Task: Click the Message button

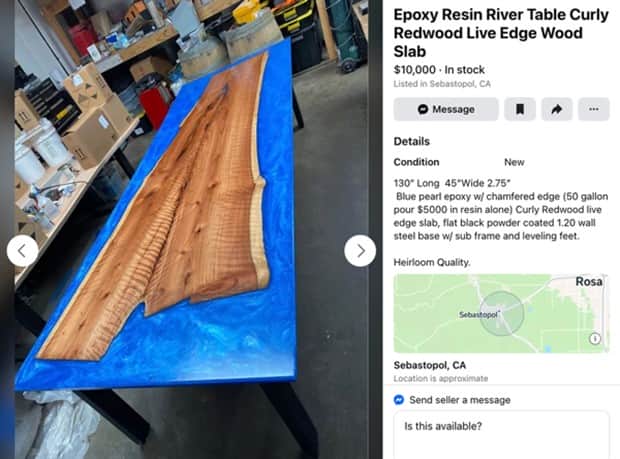Action: point(446,109)
